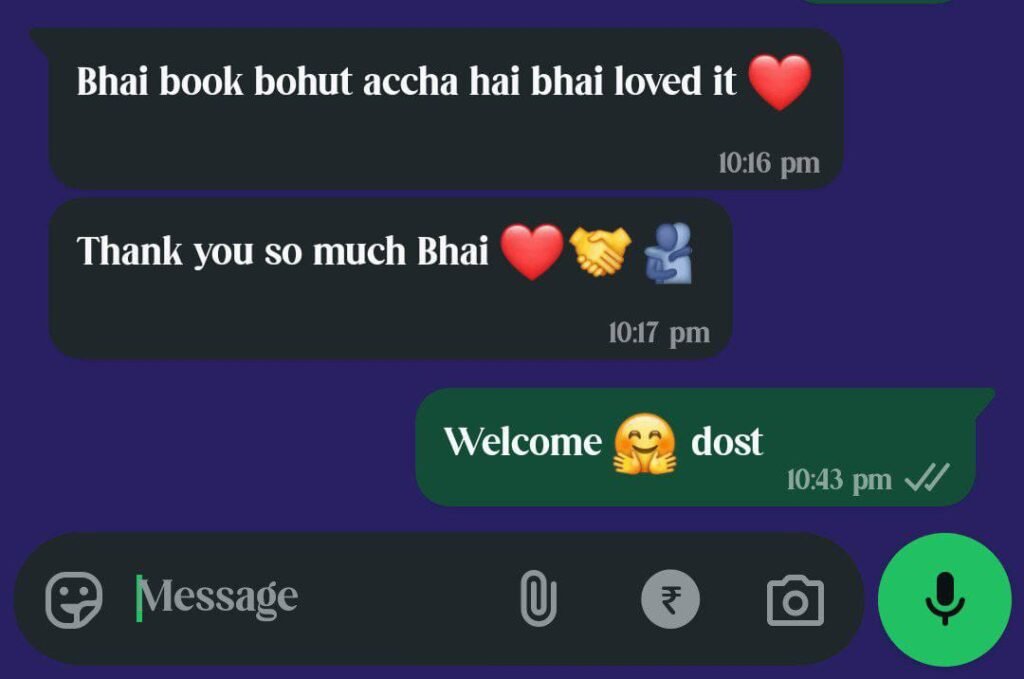Viewport: 1024px width, 679px height.
Task: Tap the 10:43 pm timestamp
Action: pos(839,480)
